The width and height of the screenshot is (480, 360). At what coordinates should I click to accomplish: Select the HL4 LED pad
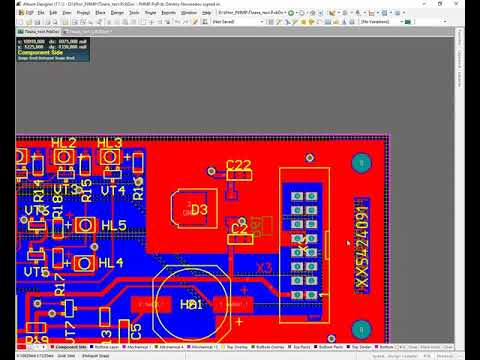point(84,264)
